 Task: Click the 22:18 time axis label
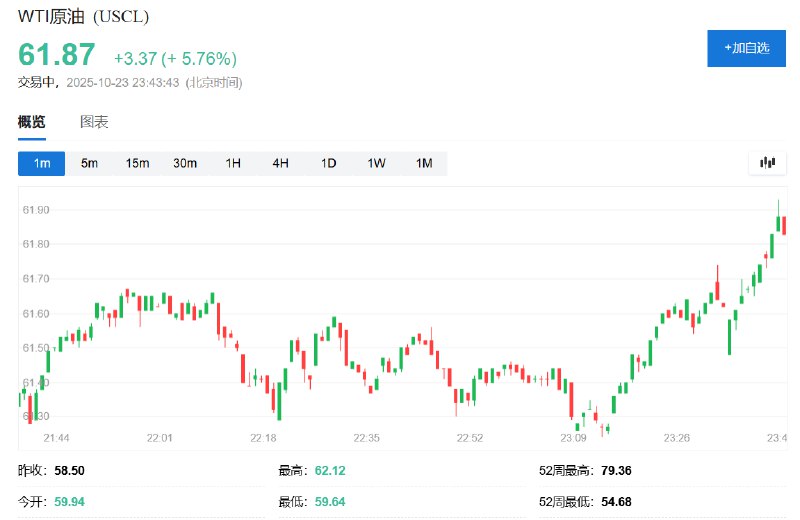click(263, 438)
